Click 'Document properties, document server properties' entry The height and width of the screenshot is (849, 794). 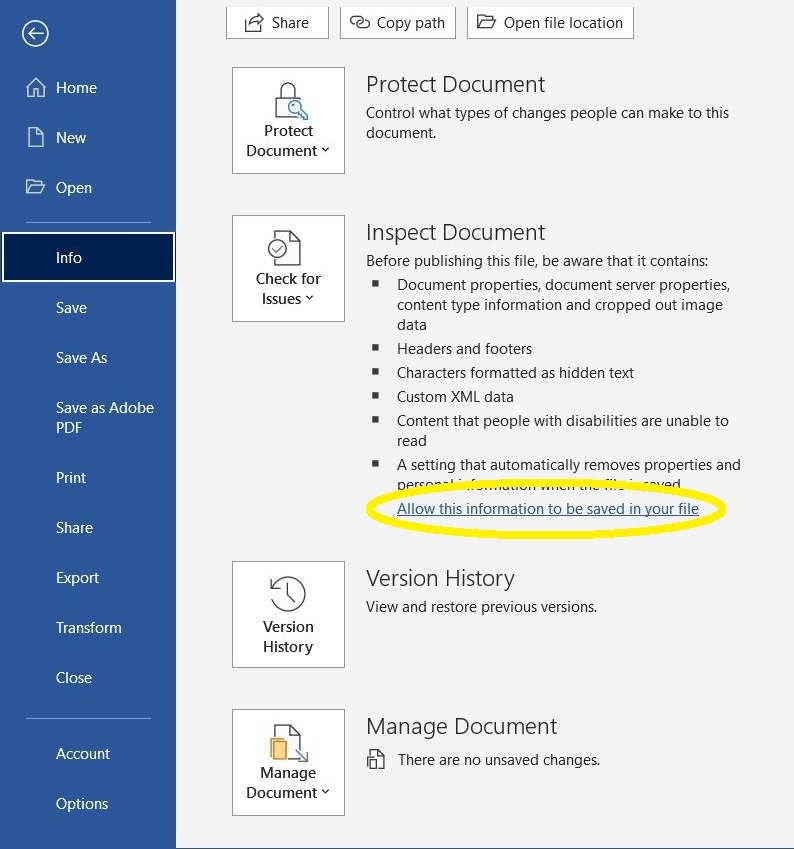(x=563, y=304)
